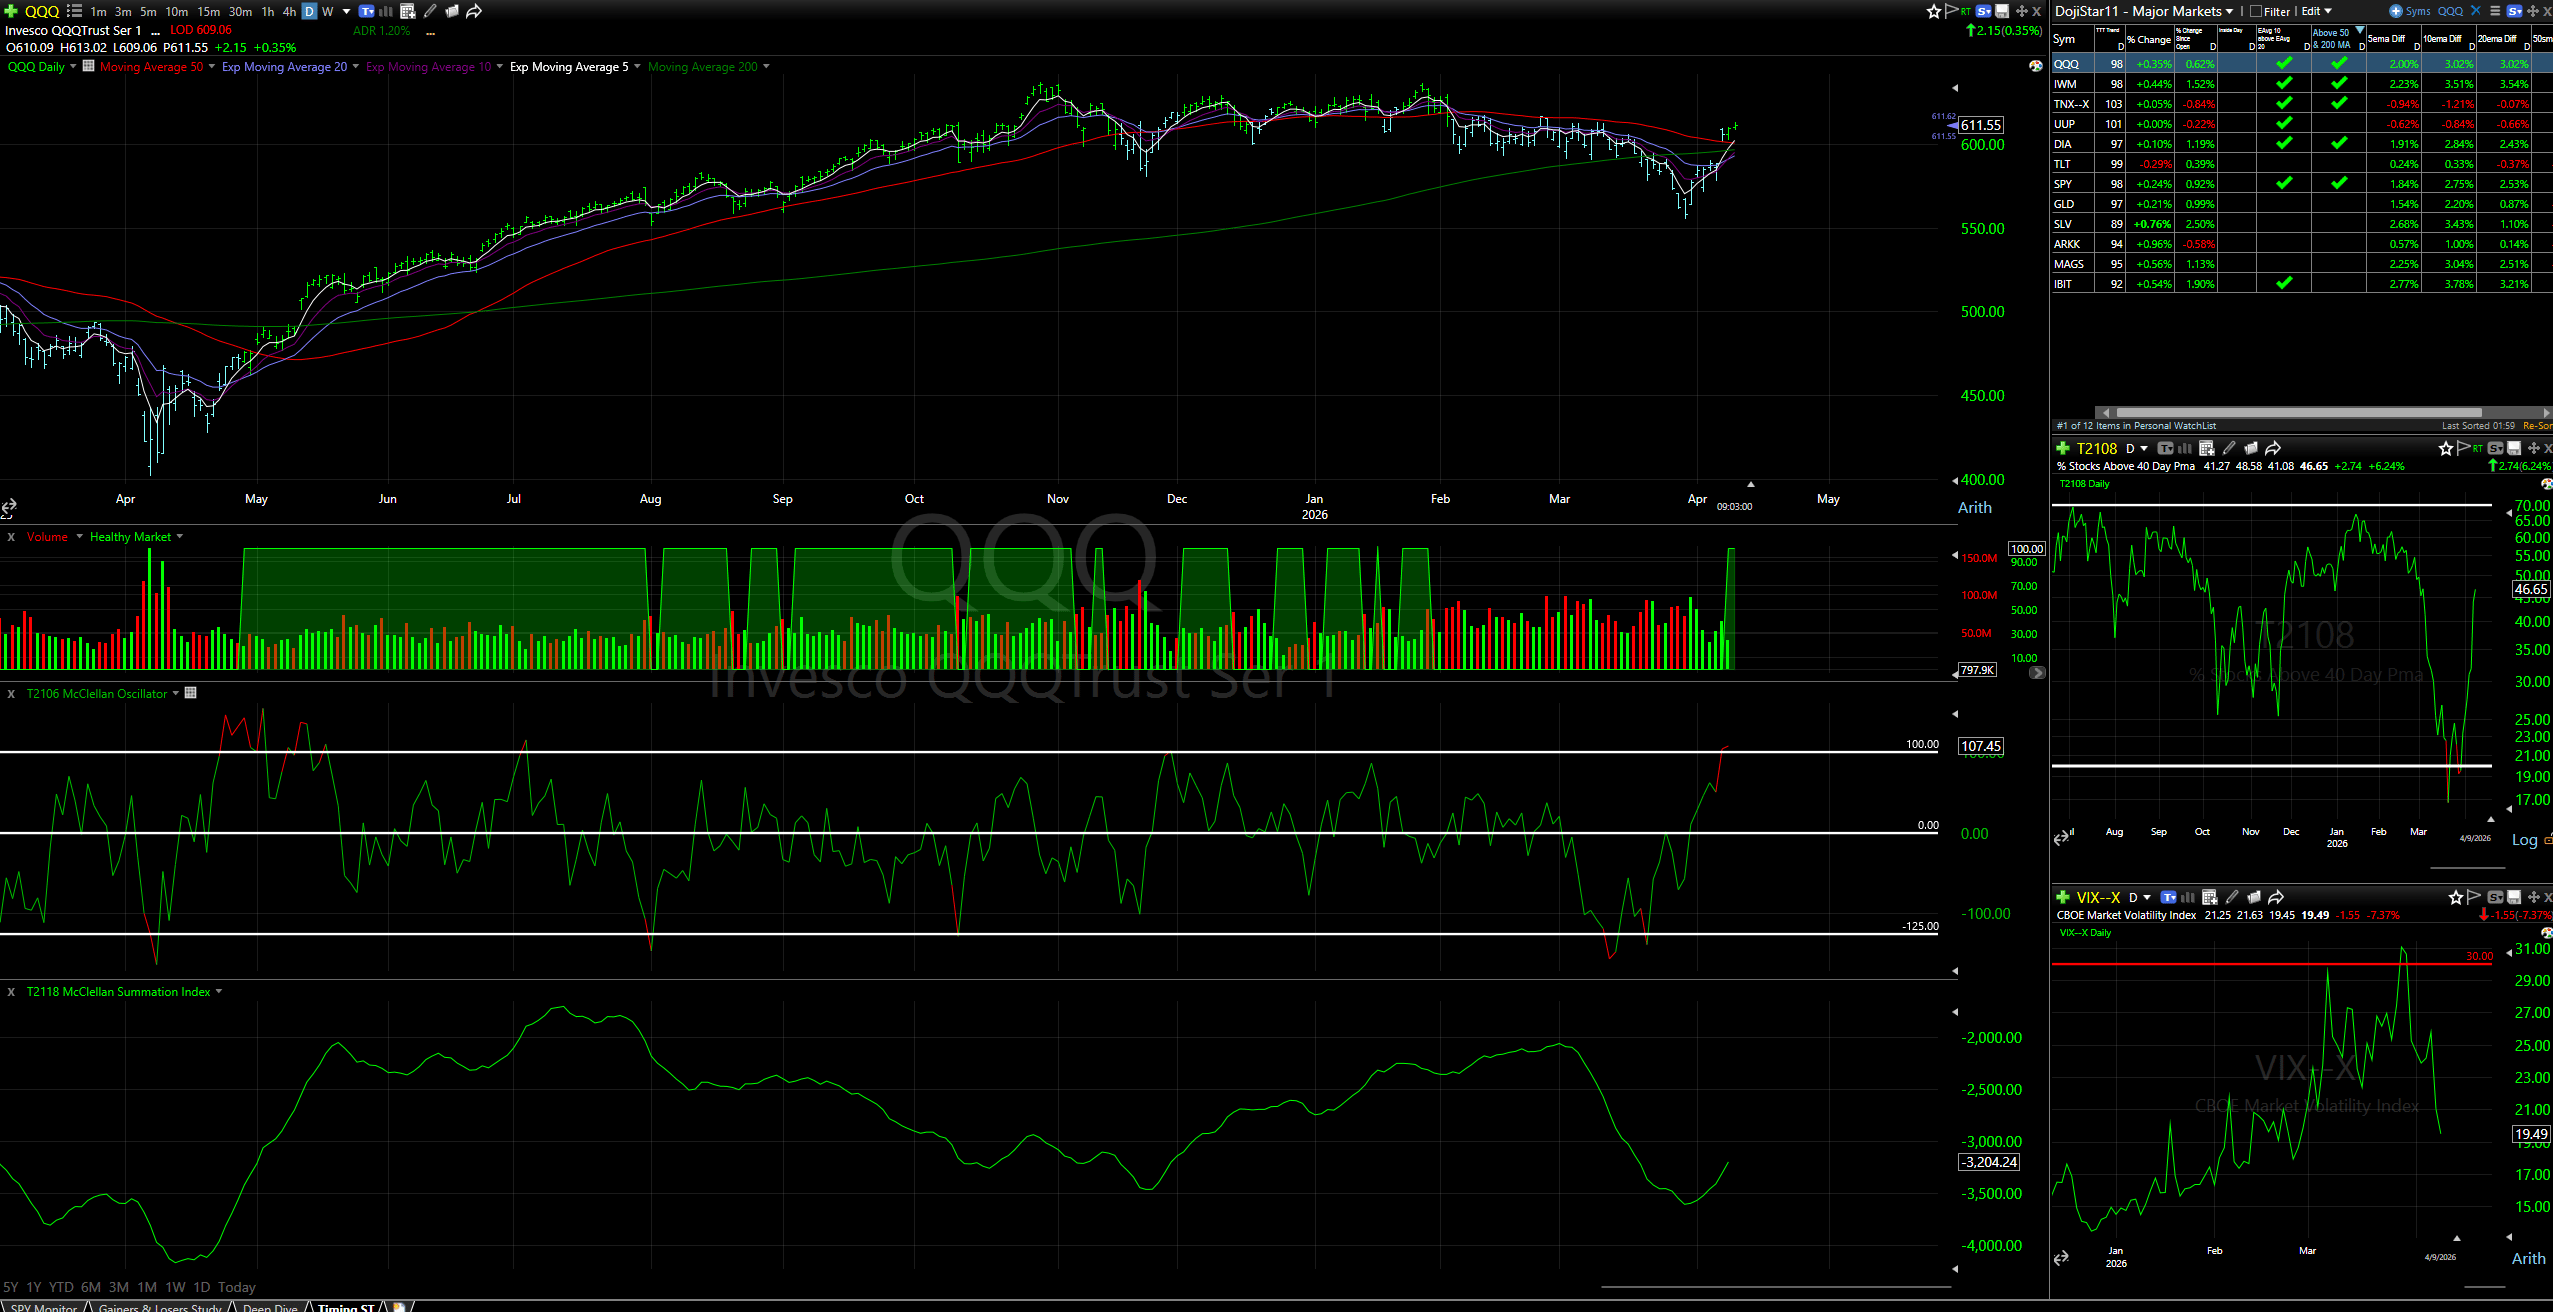The width and height of the screenshot is (2553, 1312).
Task: Enable the Filter checkbox in watchlist header
Action: click(x=2256, y=11)
